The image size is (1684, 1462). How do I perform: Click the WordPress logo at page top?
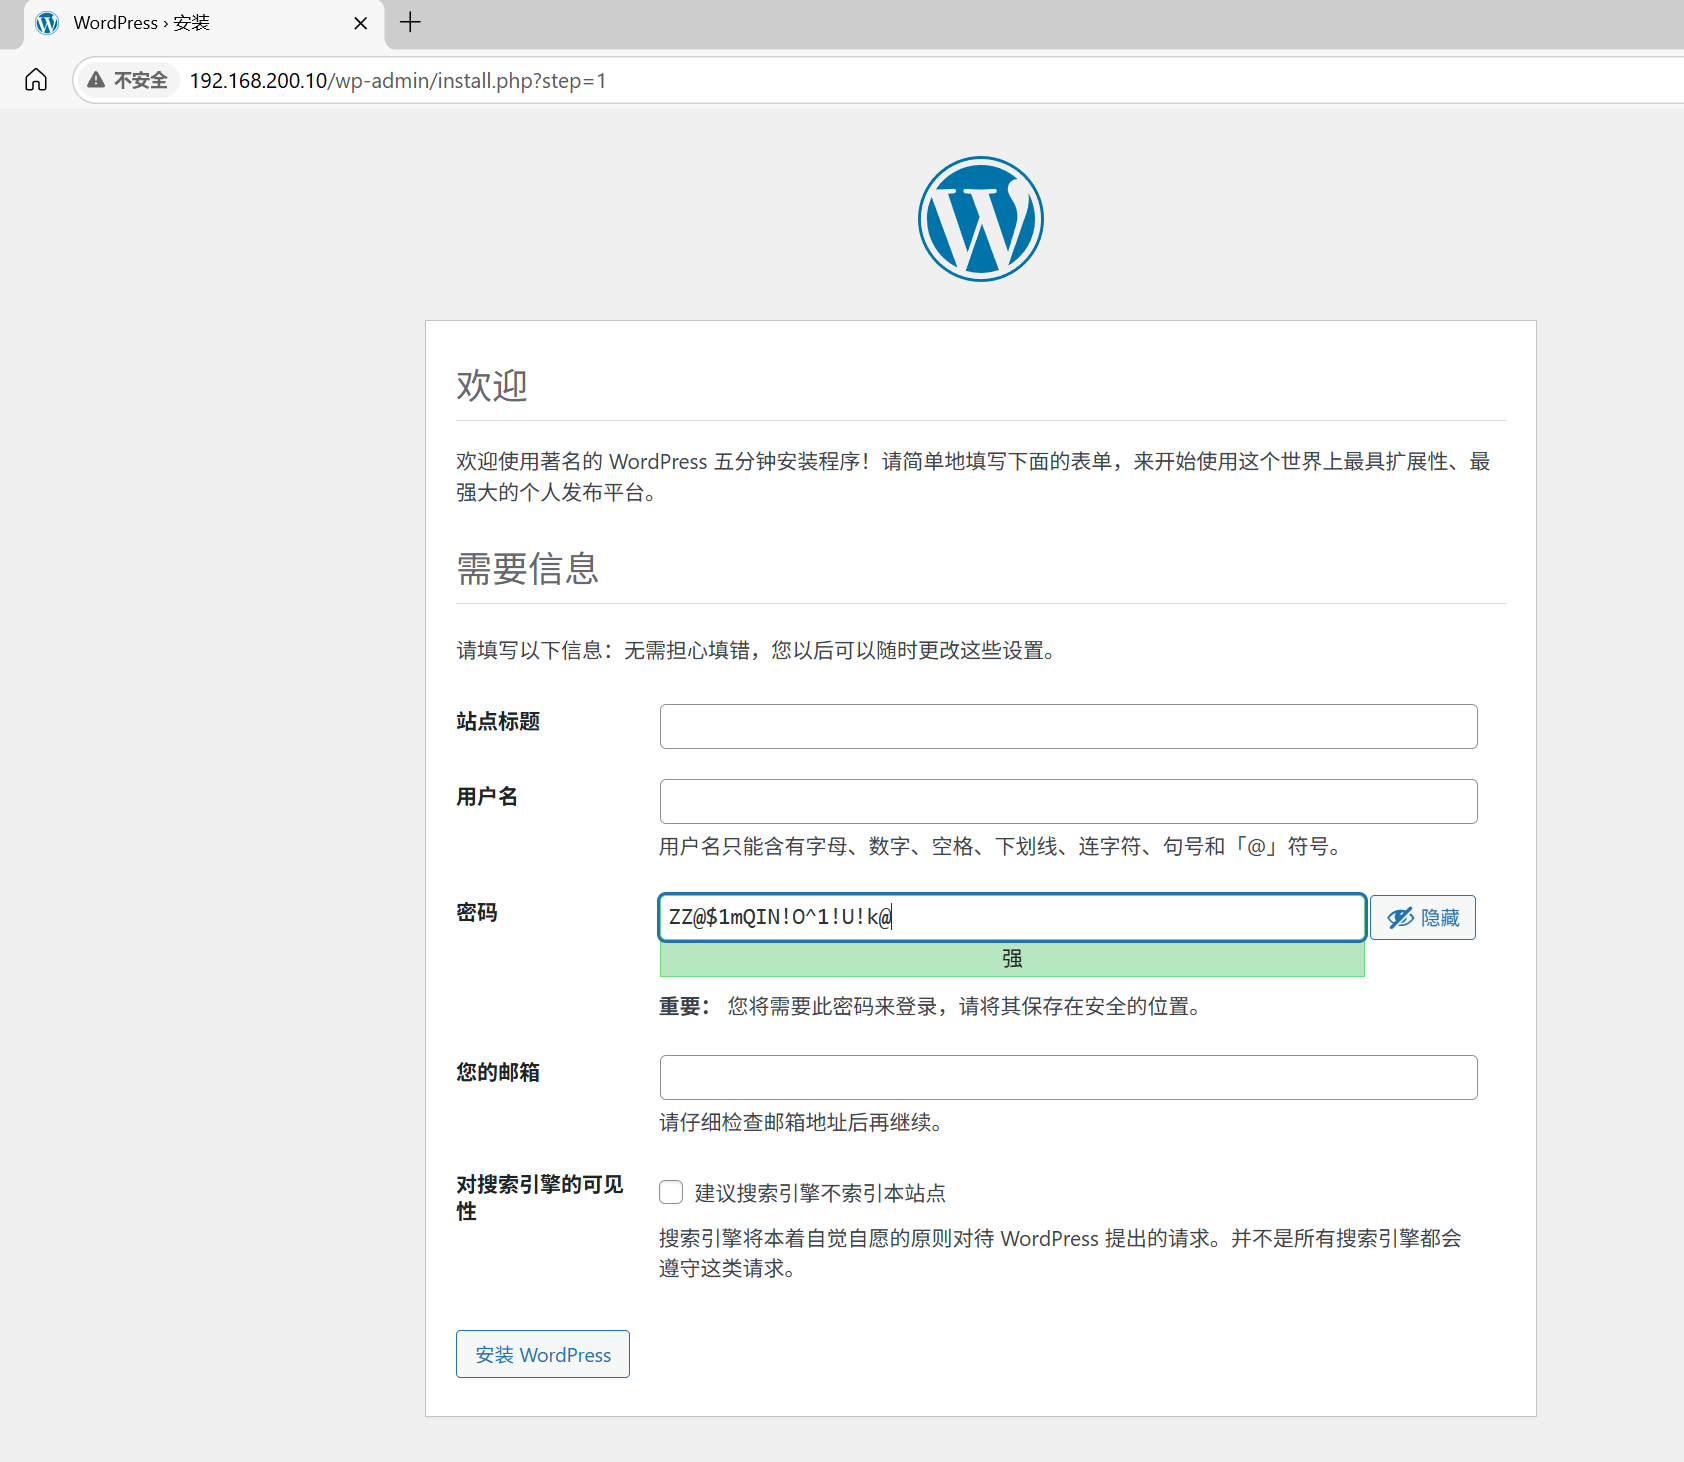pos(981,219)
